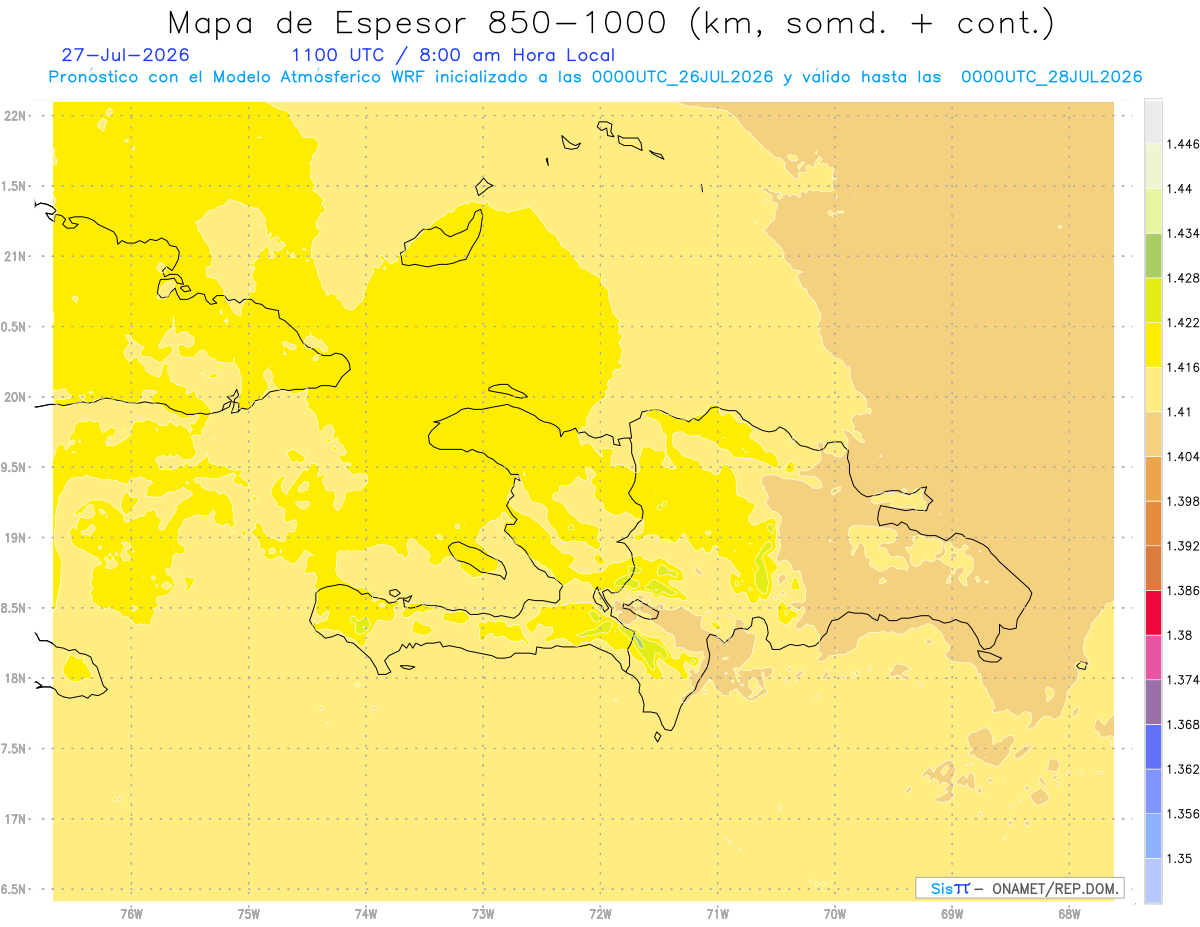
Task: Choose the pale yellow 1.41–1.416 swatch
Action: [1153, 389]
